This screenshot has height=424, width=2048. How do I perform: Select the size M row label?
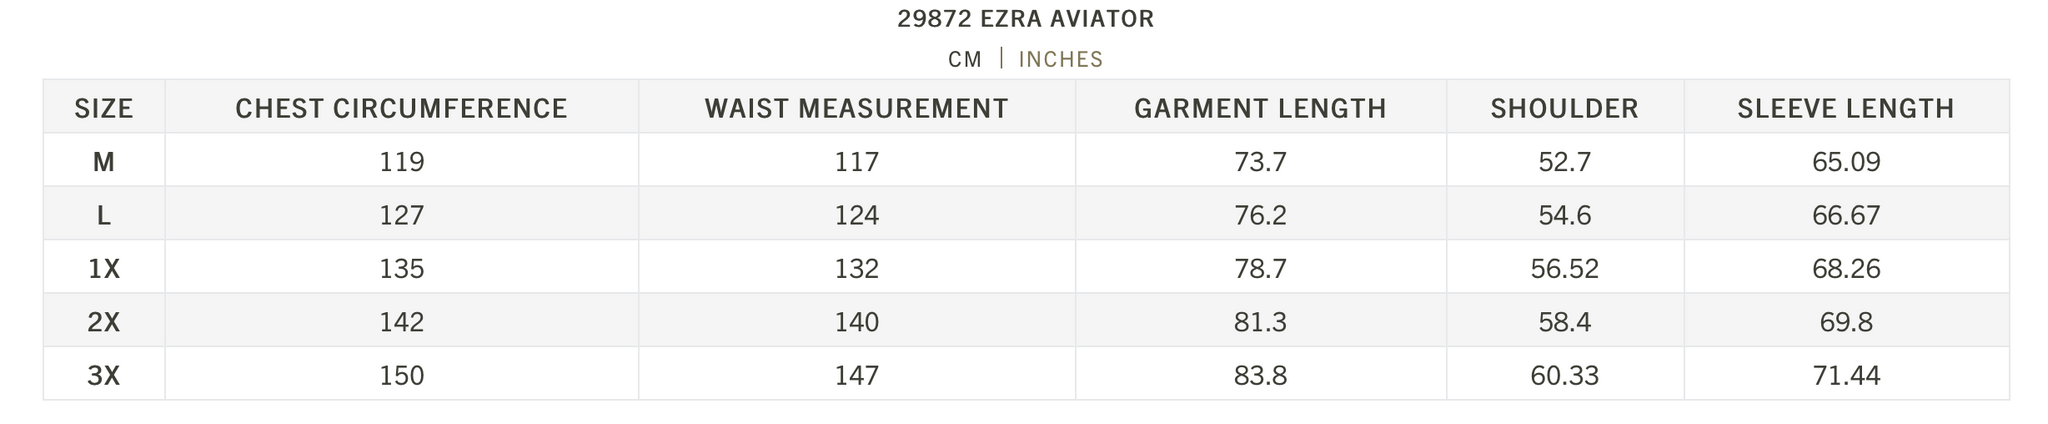pyautogui.click(x=104, y=162)
